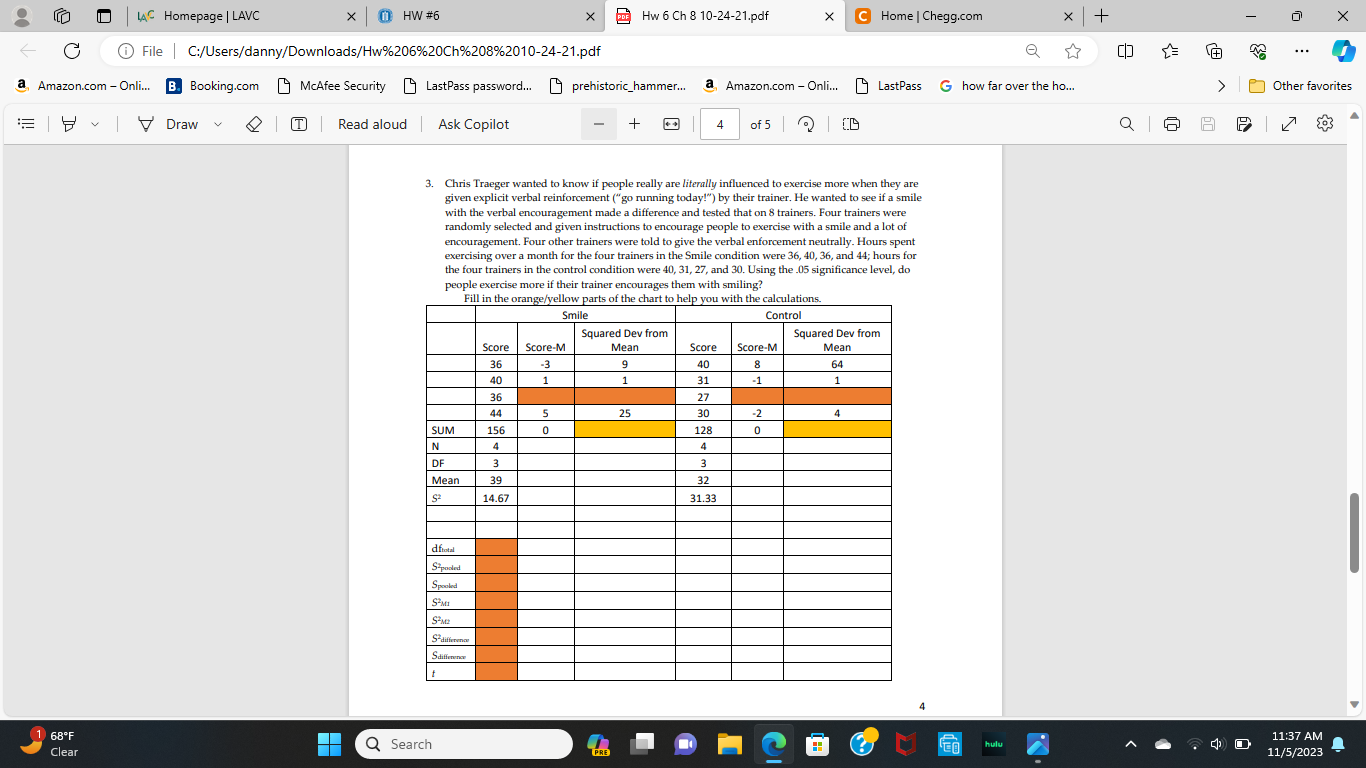The height and width of the screenshot is (768, 1366).
Task: Open the Hulu taskbar app
Action: (x=993, y=744)
